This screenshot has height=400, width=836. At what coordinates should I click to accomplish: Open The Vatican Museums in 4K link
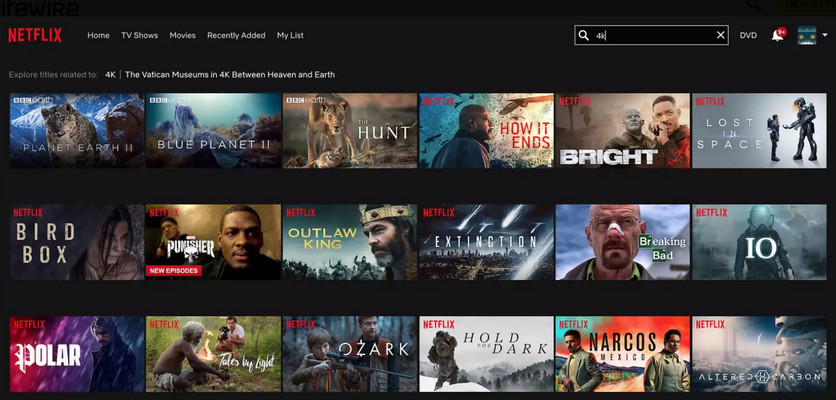230,75
